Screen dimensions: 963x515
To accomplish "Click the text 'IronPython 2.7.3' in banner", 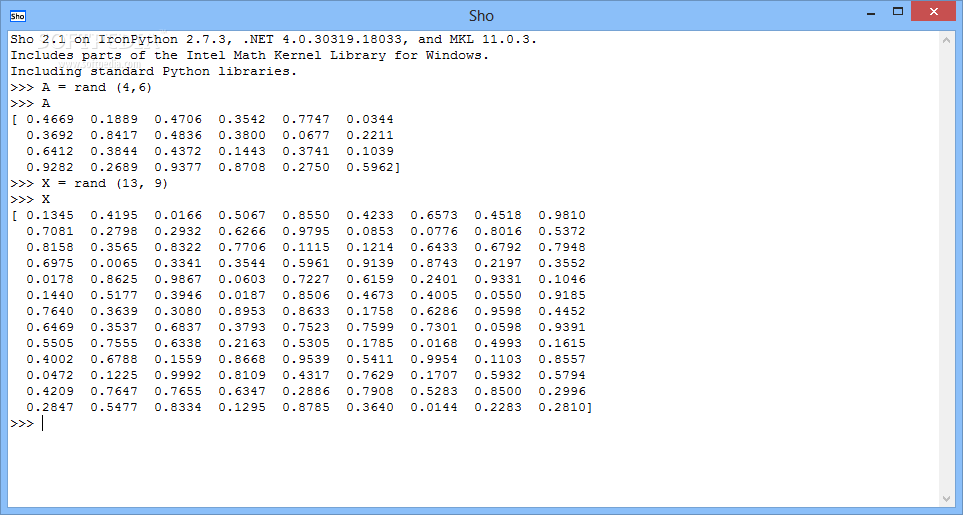I will click(x=162, y=39).
